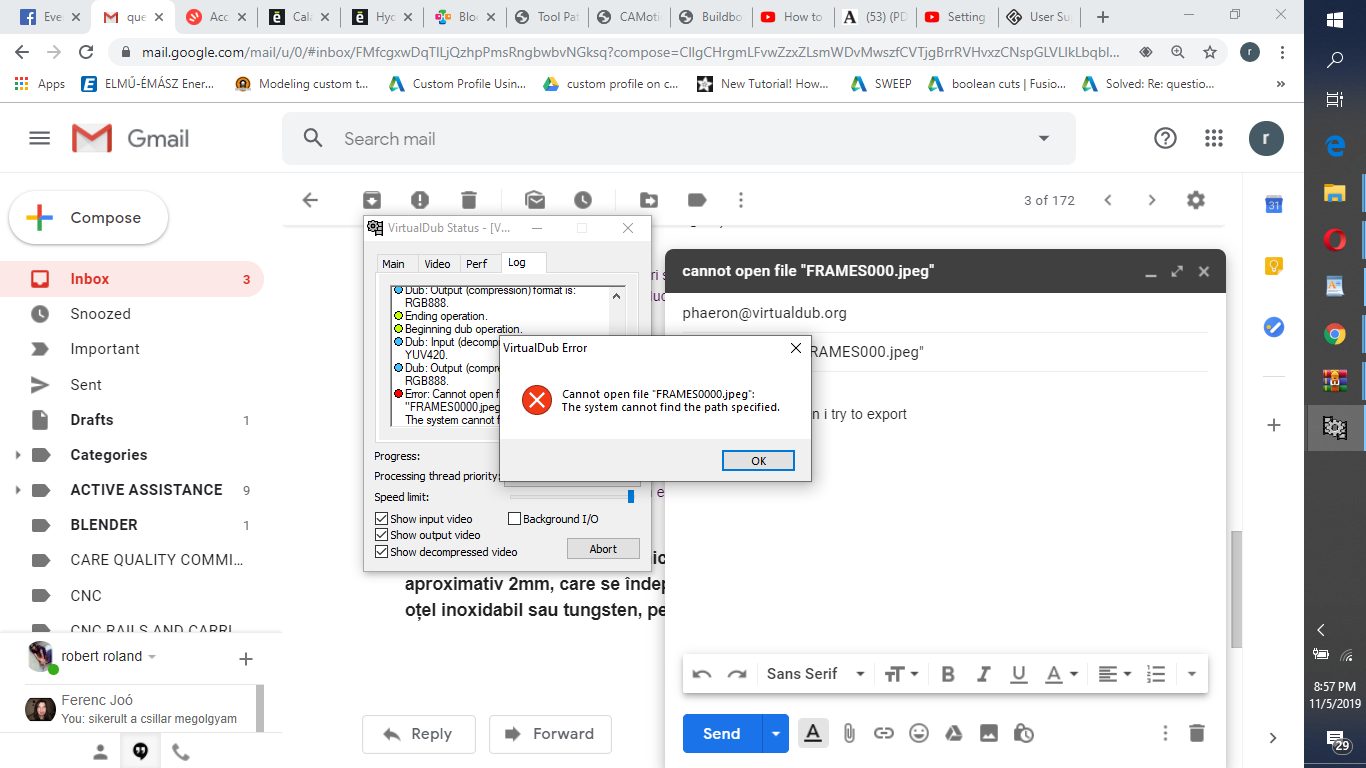Send the email with Send button

pos(722,733)
